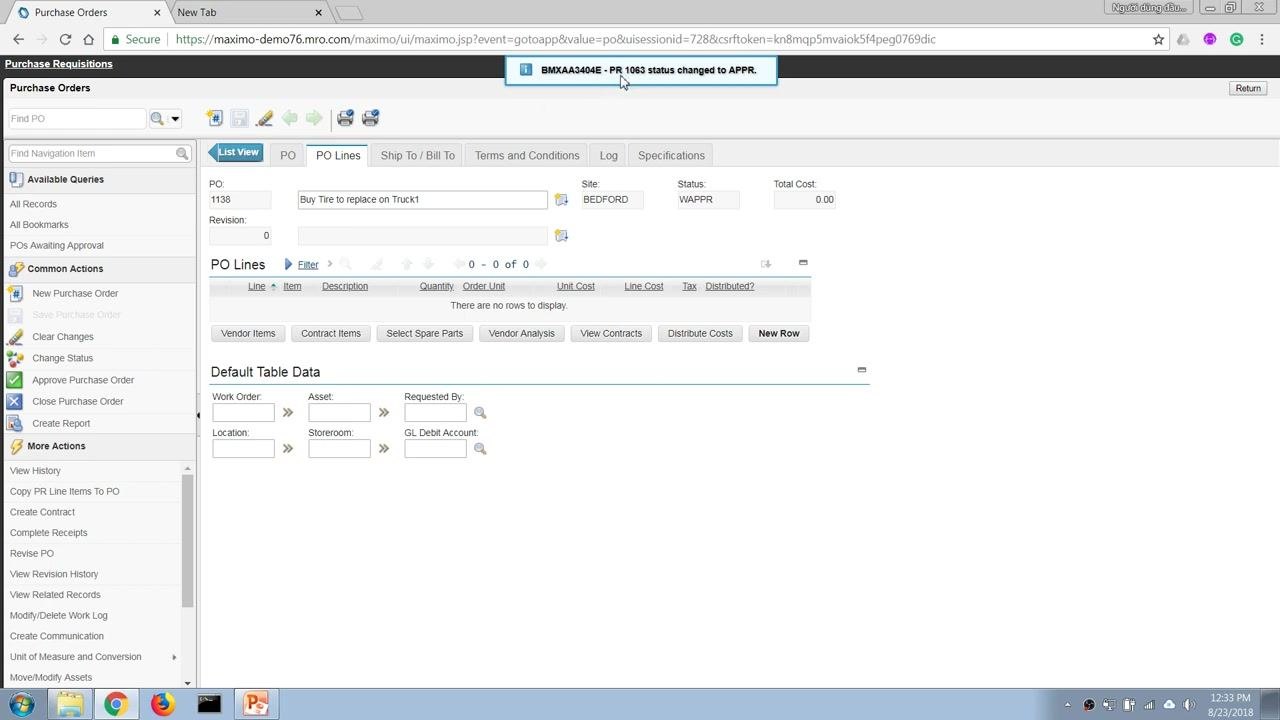1280x720 pixels.
Task: Select the Terms and Conditions tab
Action: [x=527, y=155]
